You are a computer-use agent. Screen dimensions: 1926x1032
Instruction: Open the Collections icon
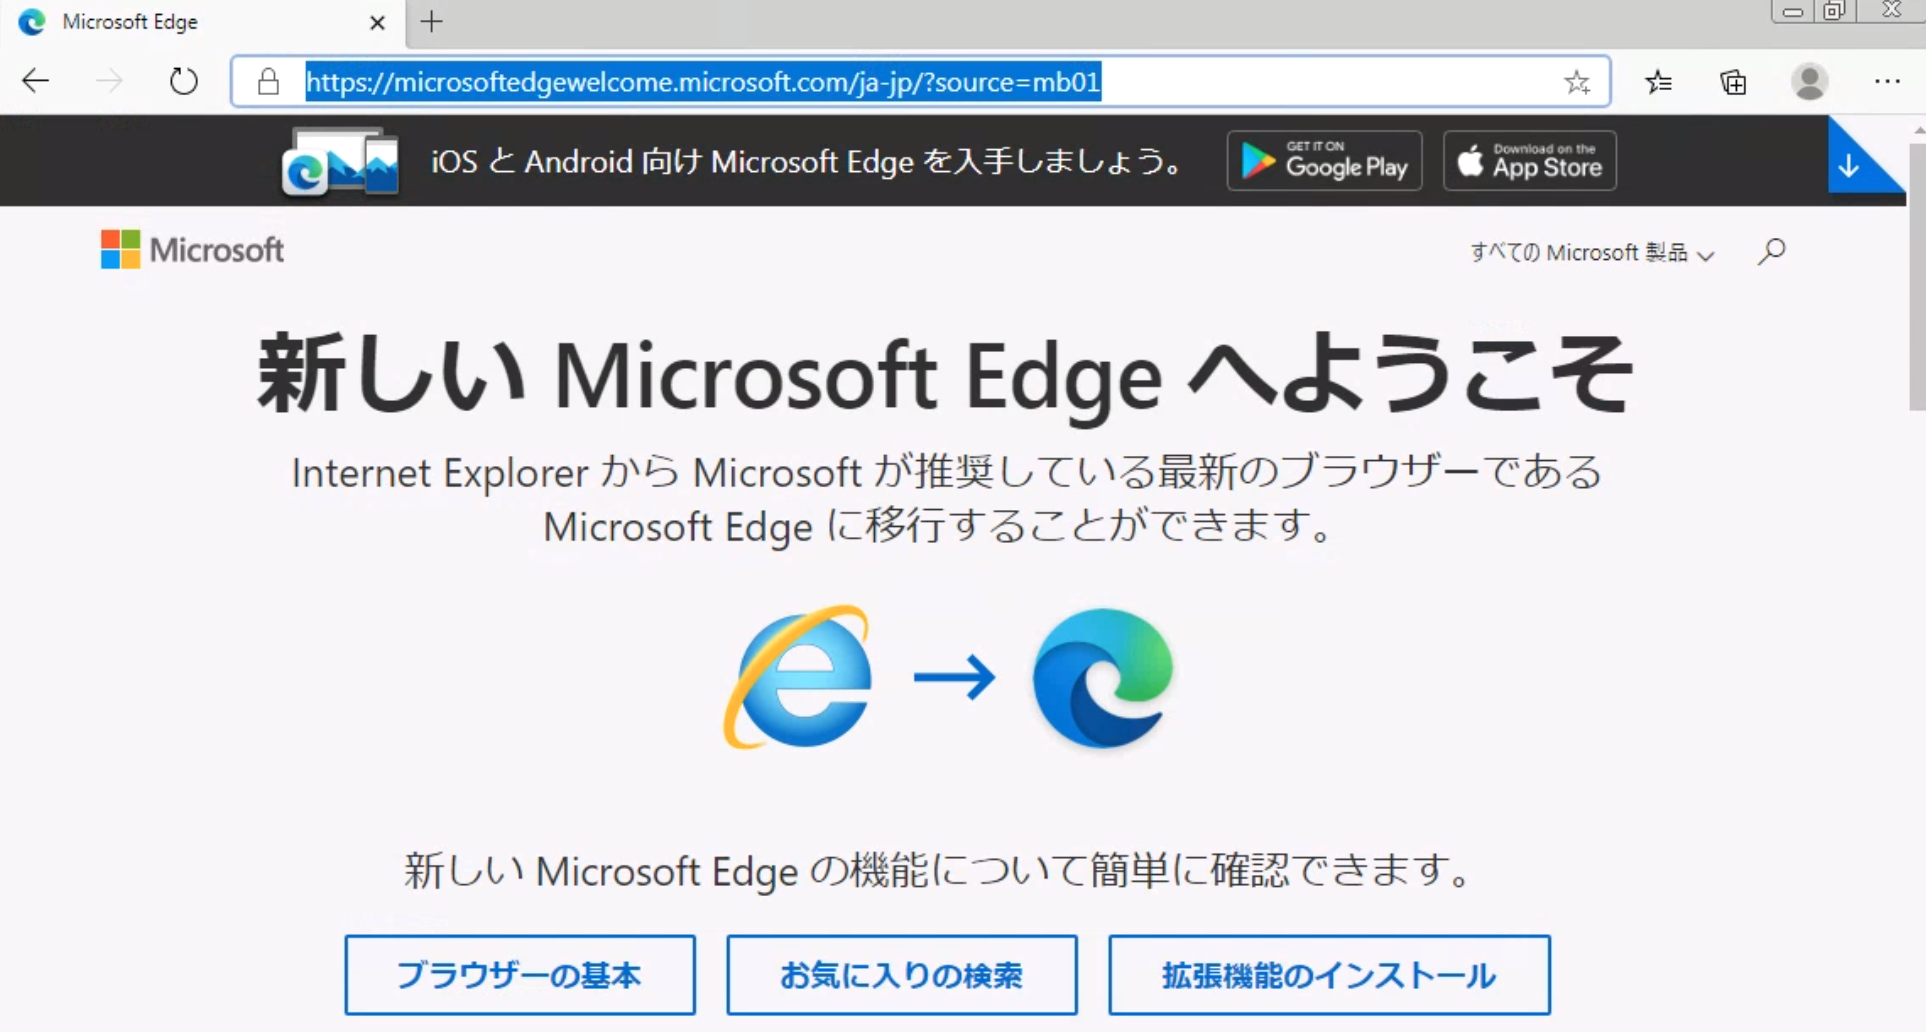[x=1734, y=82]
